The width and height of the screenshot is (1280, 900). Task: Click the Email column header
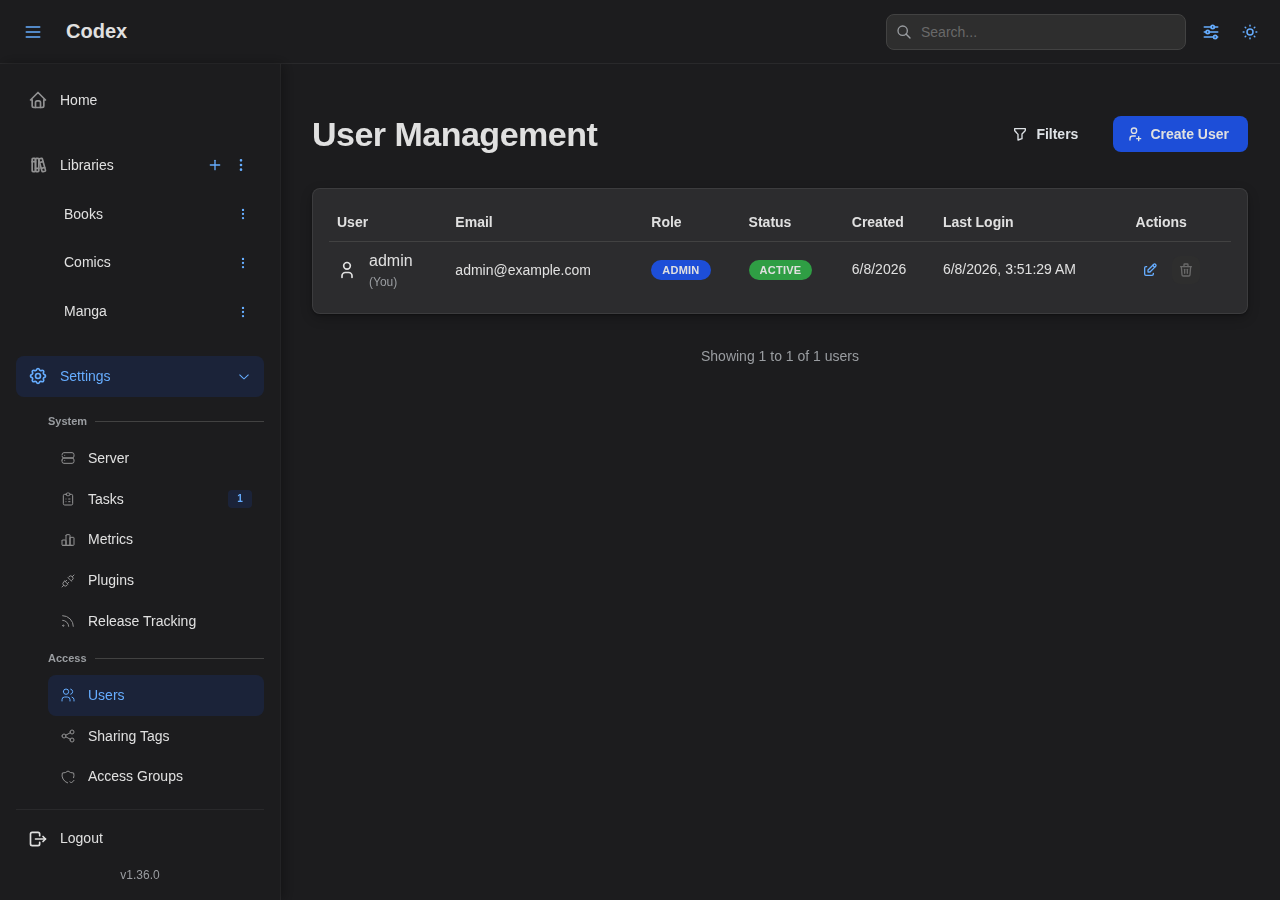coord(474,222)
